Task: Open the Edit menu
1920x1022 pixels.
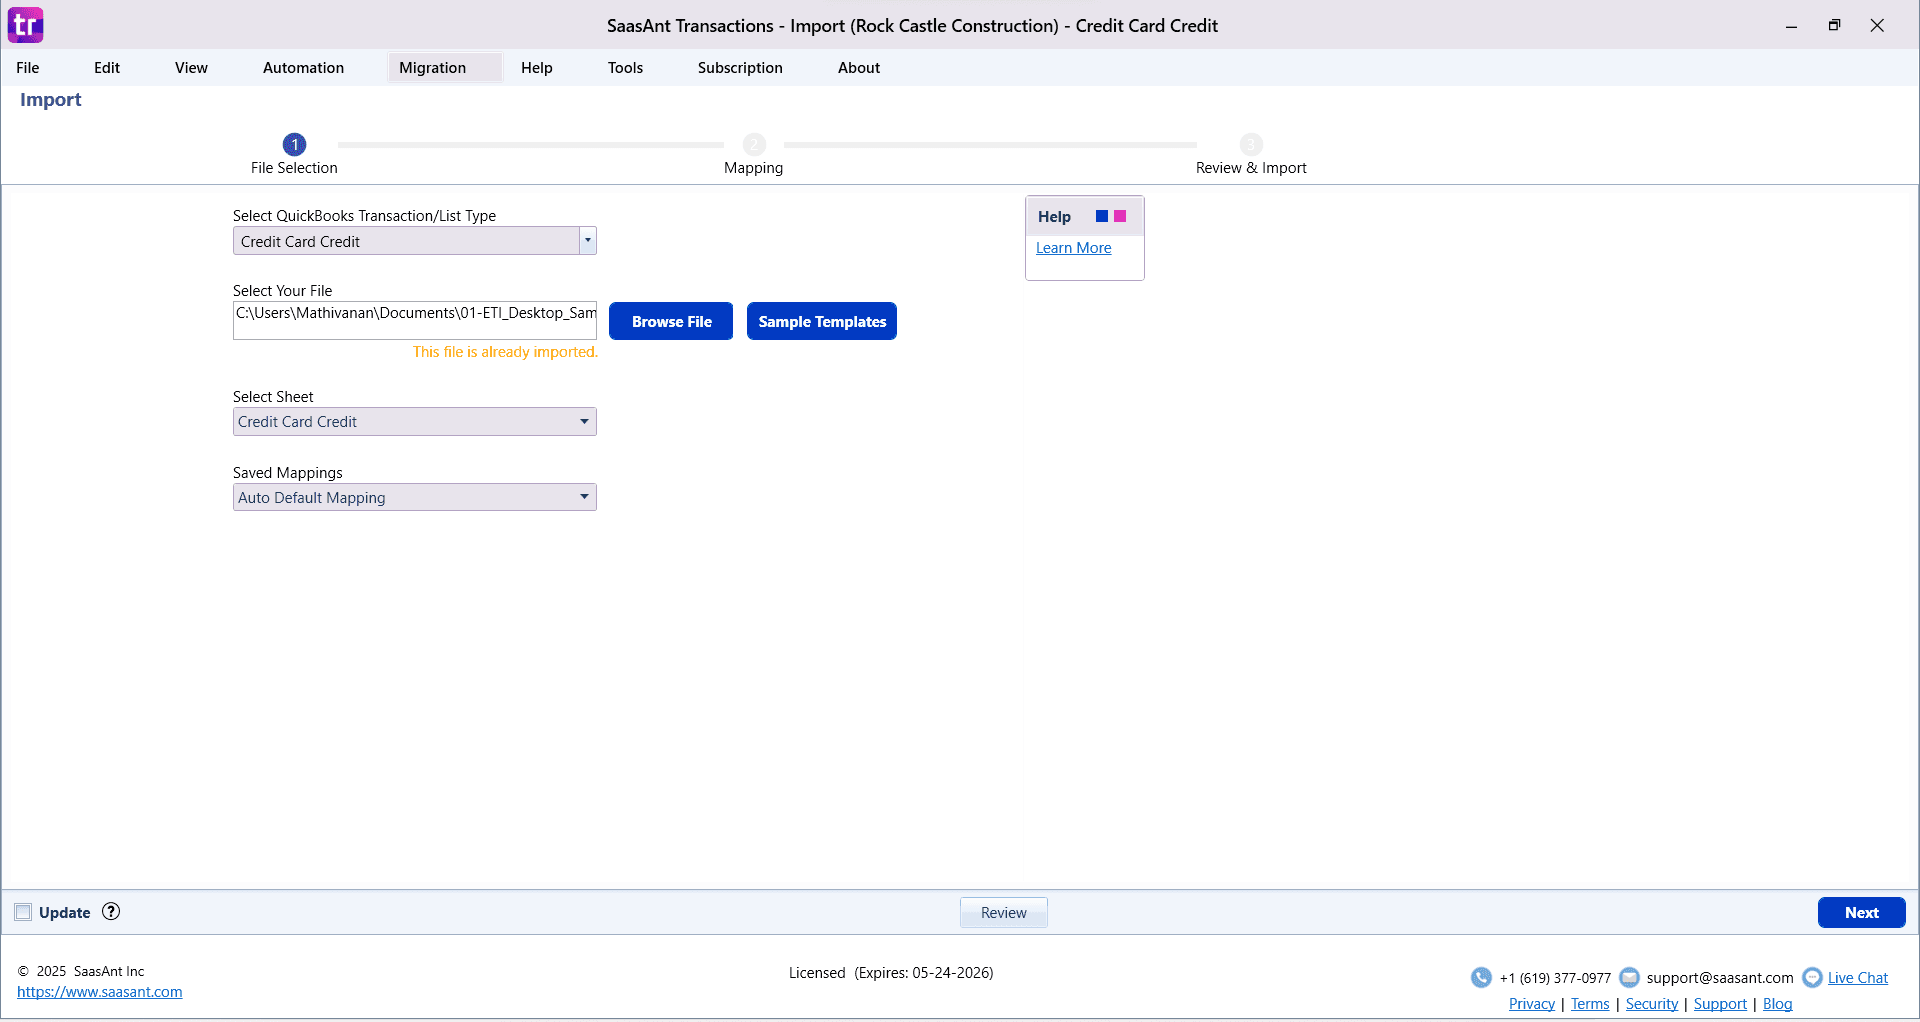Action: pos(107,68)
